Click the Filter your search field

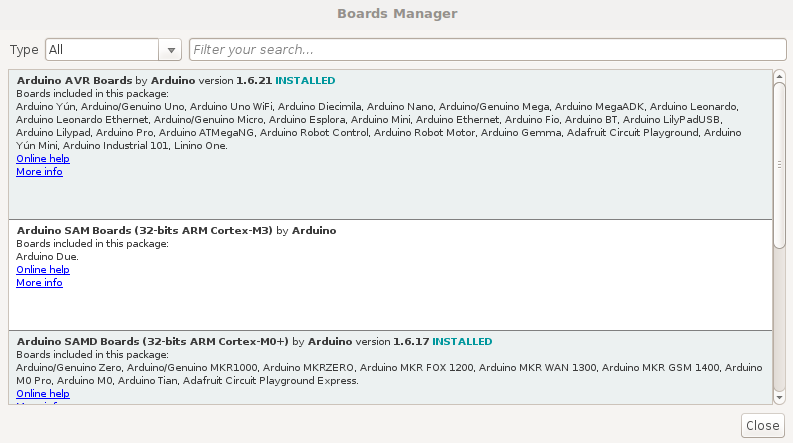pyautogui.click(x=488, y=50)
